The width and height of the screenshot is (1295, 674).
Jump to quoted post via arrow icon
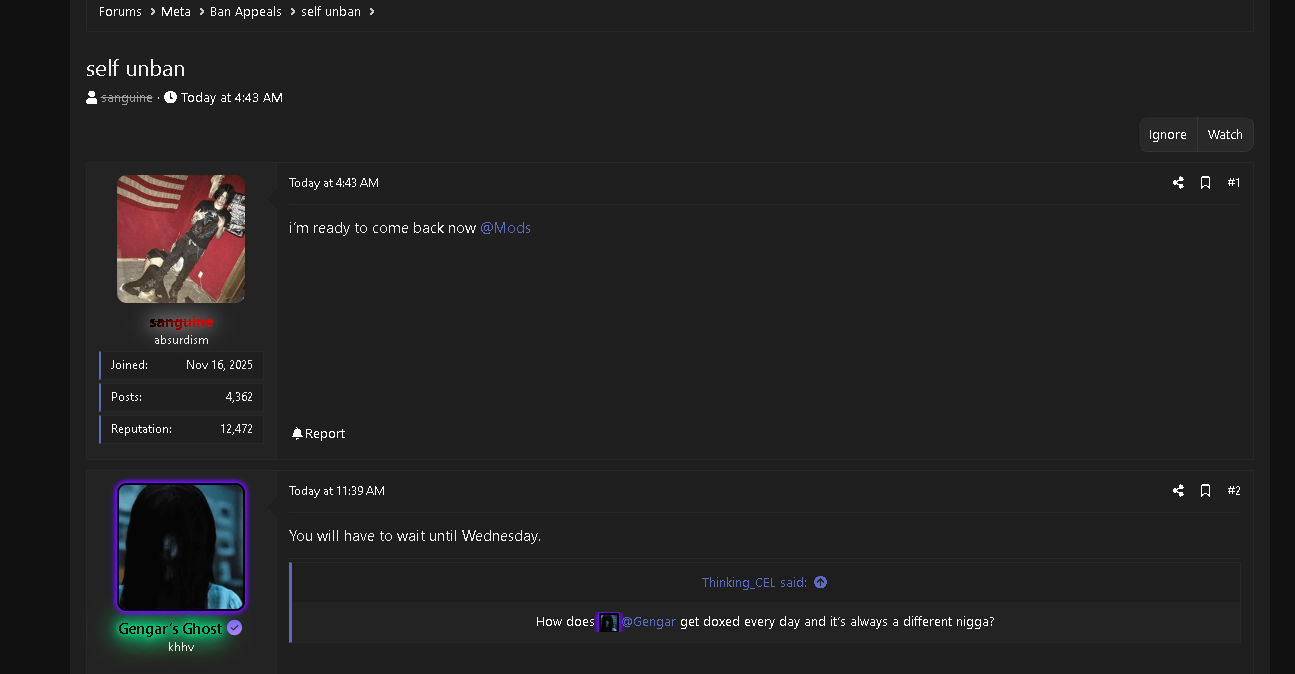pos(820,582)
